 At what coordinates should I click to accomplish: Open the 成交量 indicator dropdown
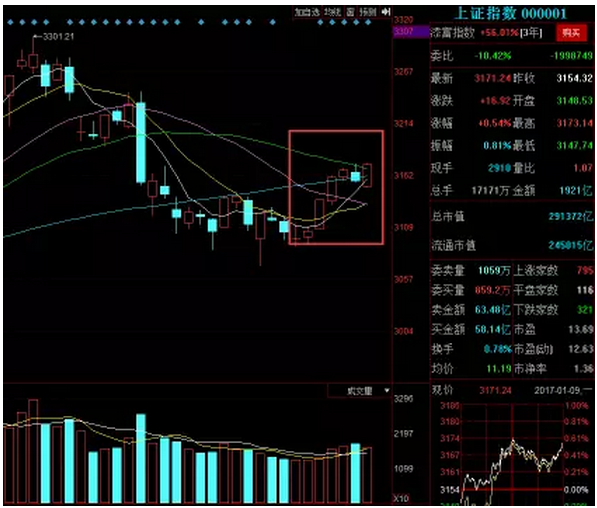tap(359, 391)
